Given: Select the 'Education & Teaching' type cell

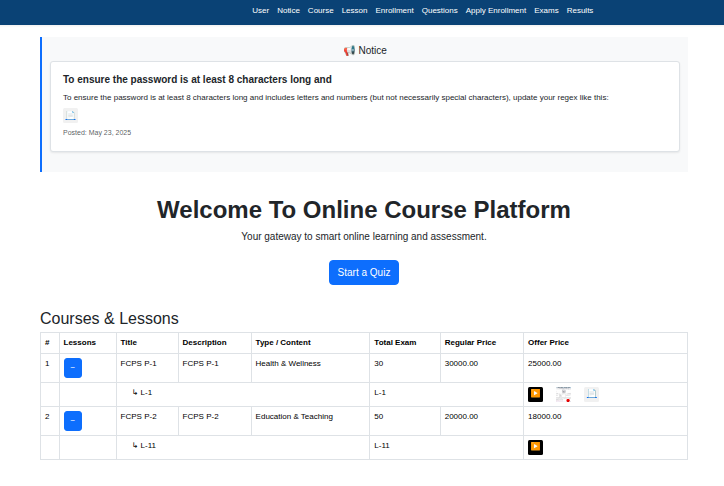Looking at the screenshot, I should (310, 421).
